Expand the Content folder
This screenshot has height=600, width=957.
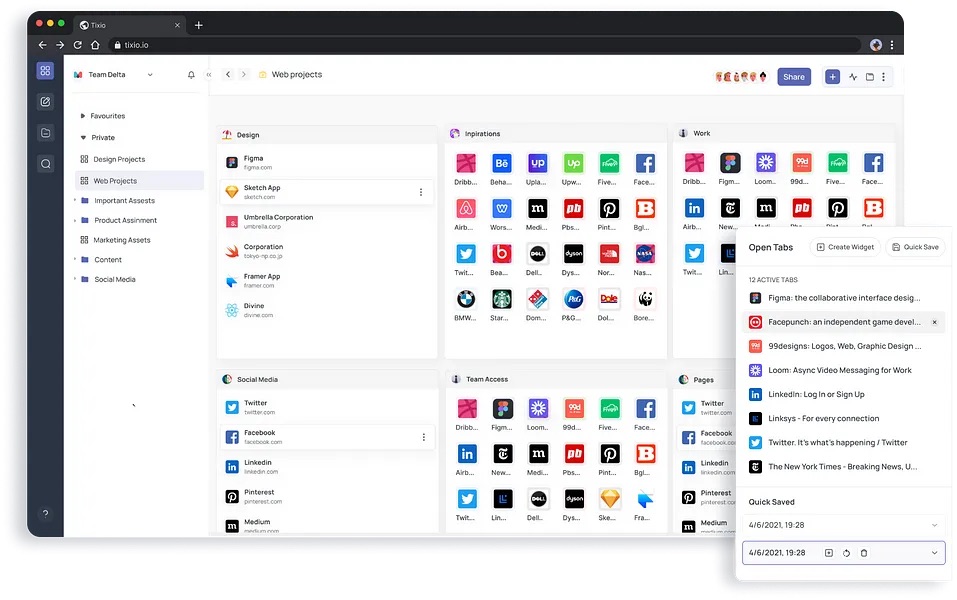pos(75,259)
